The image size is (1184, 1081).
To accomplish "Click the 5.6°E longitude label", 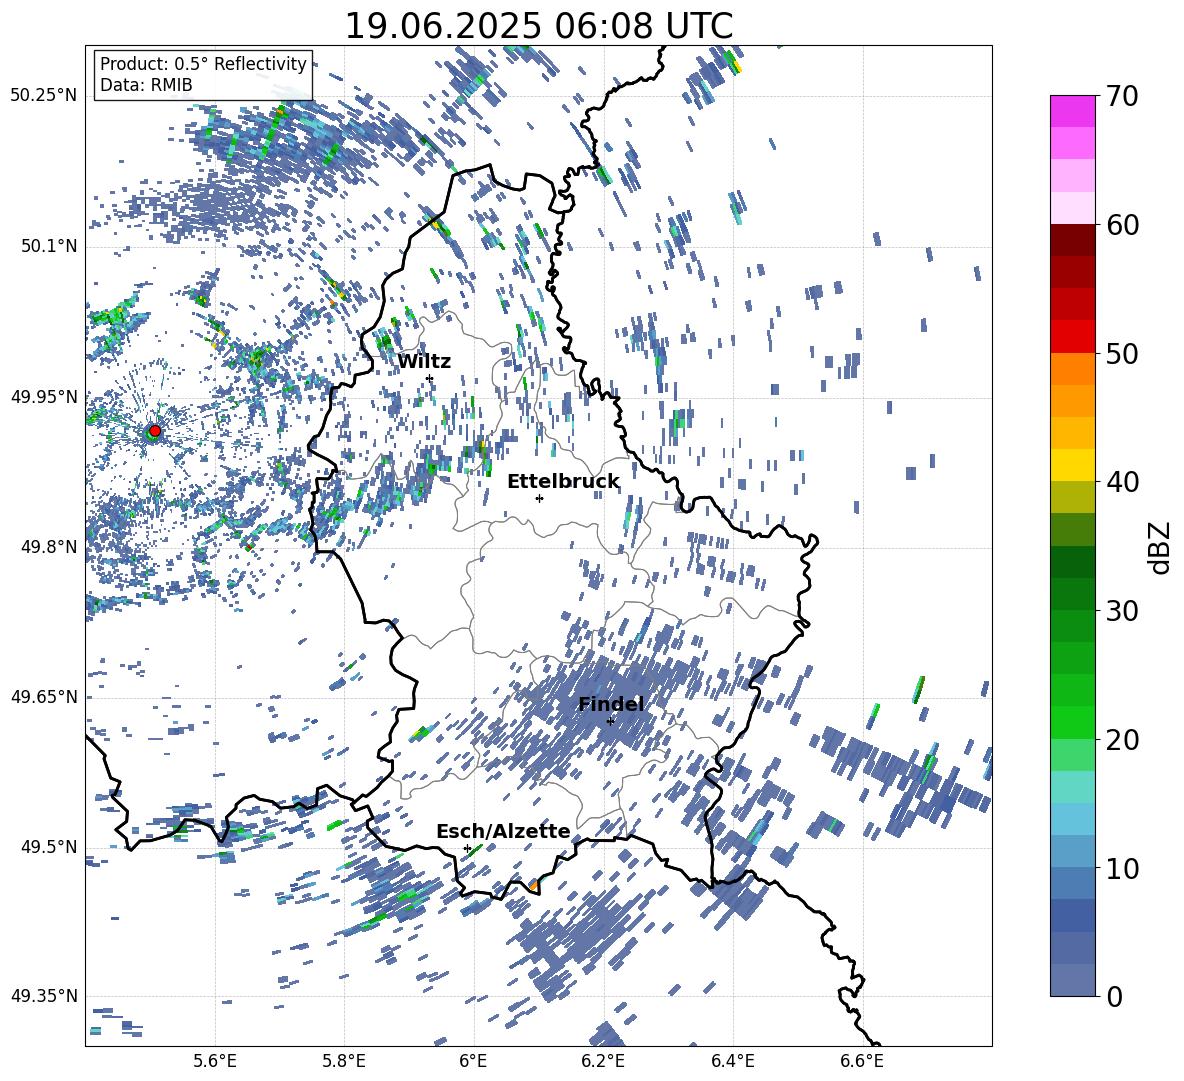I will coord(215,1061).
